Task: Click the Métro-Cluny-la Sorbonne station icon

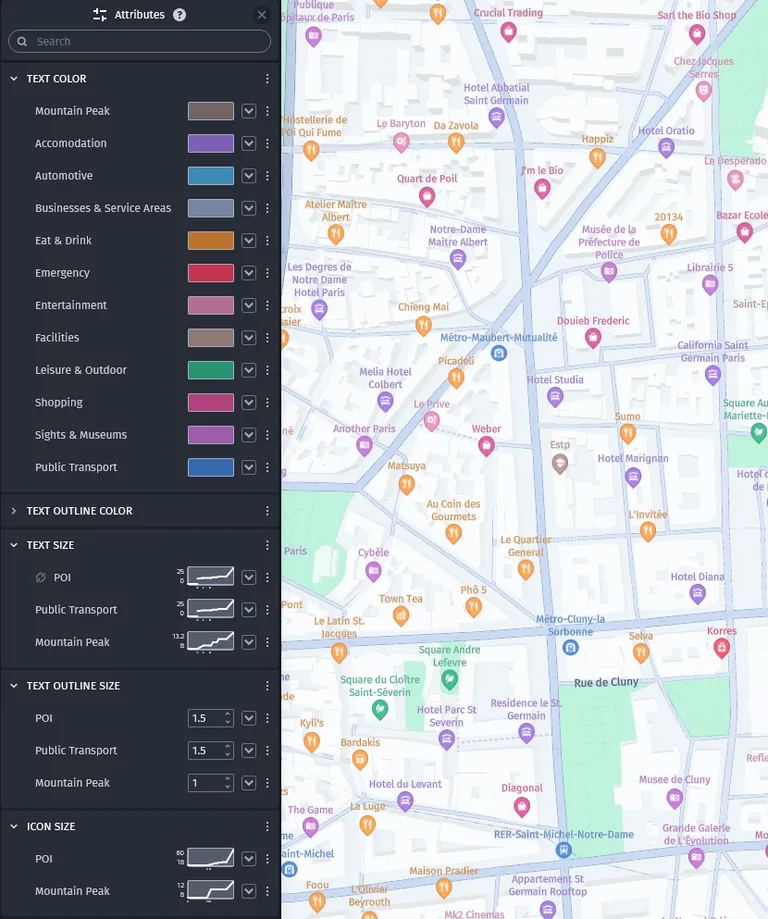Action: 570,648
